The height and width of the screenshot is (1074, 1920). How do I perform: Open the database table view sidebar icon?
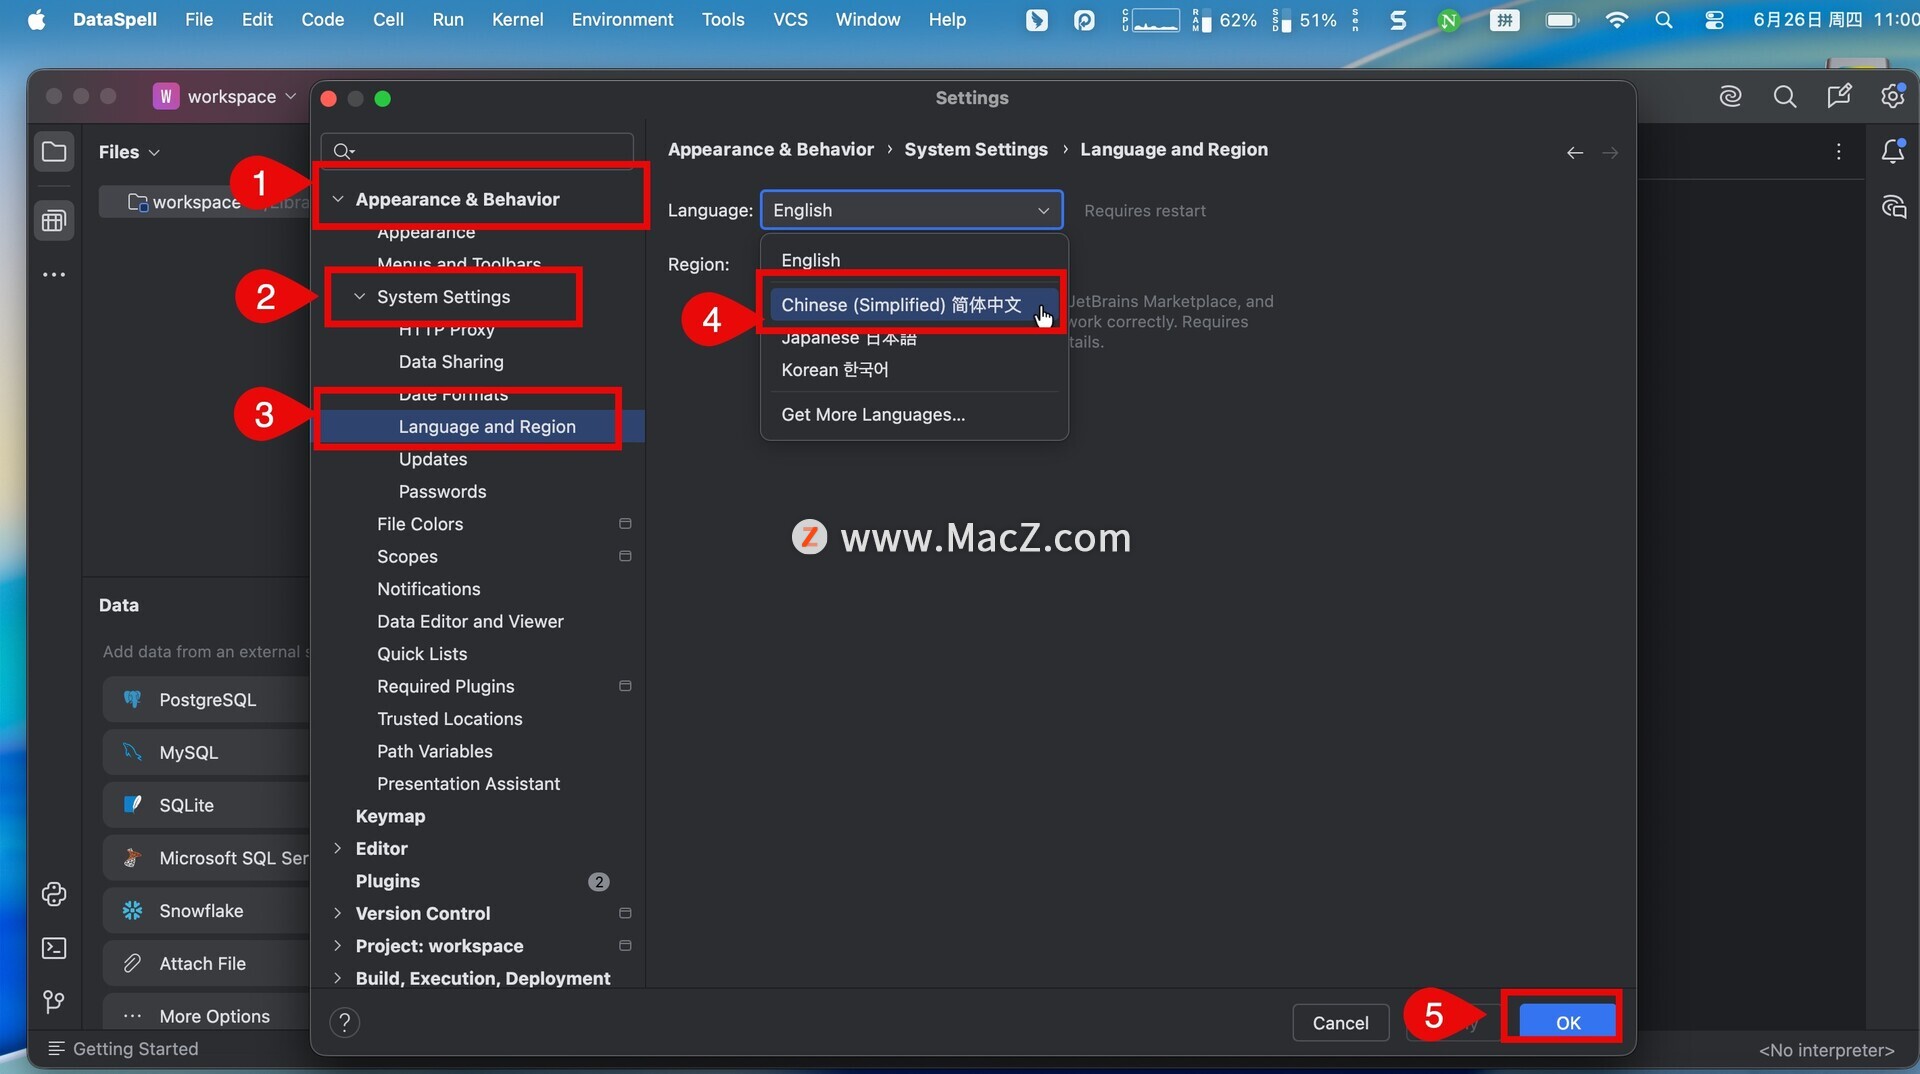point(54,221)
